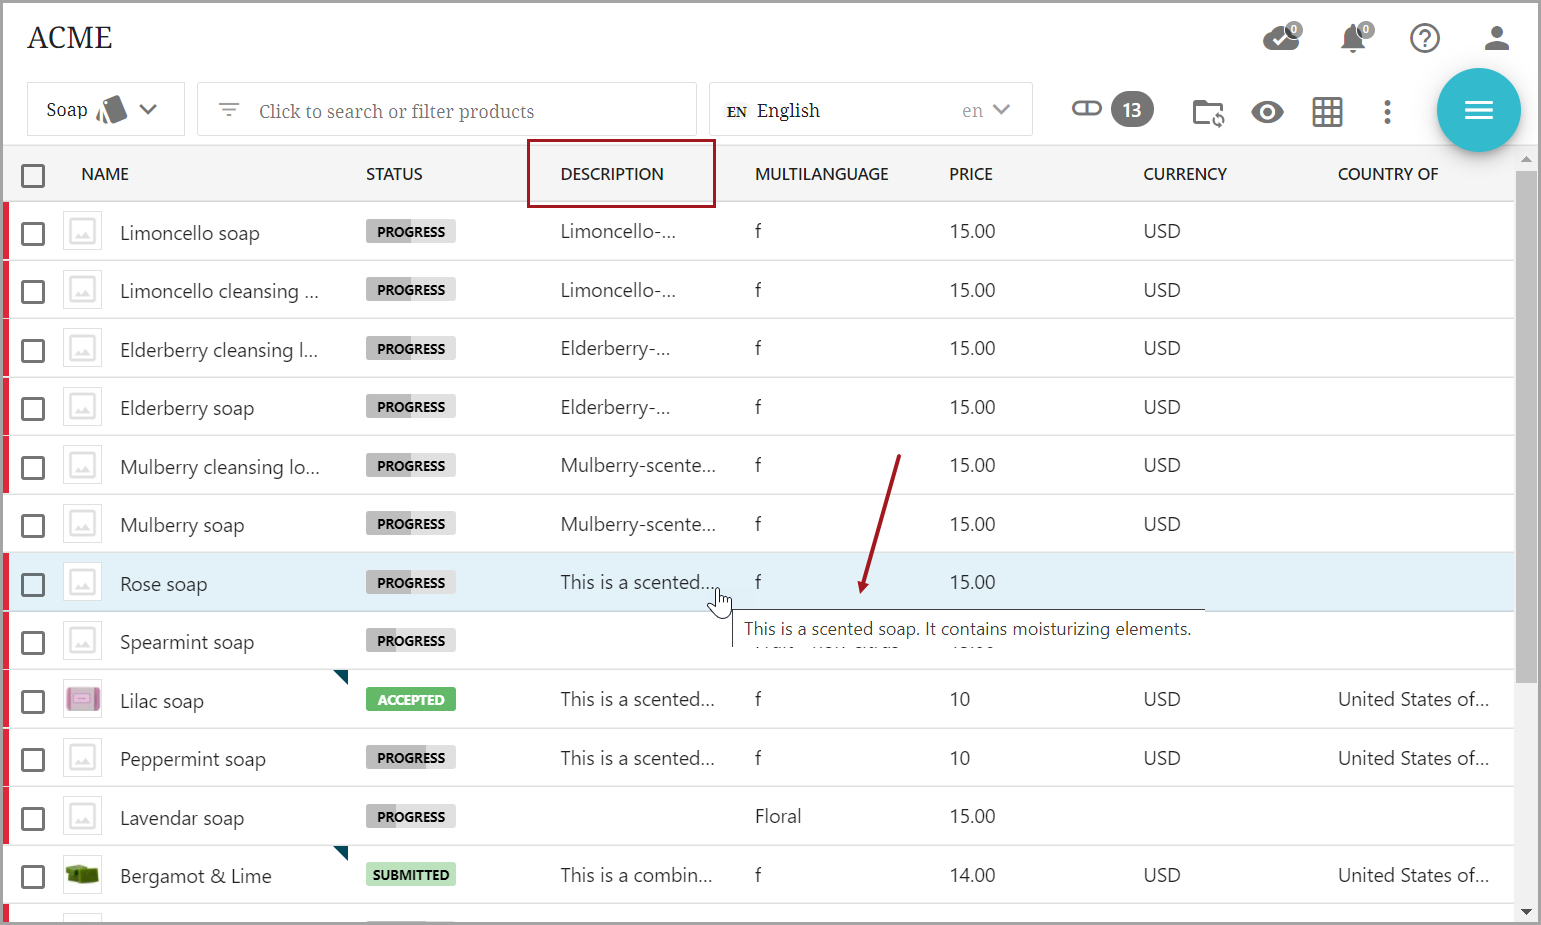Screen dimensions: 1541x925
Task: Click the cloud sync status icon
Action: 1281,38
